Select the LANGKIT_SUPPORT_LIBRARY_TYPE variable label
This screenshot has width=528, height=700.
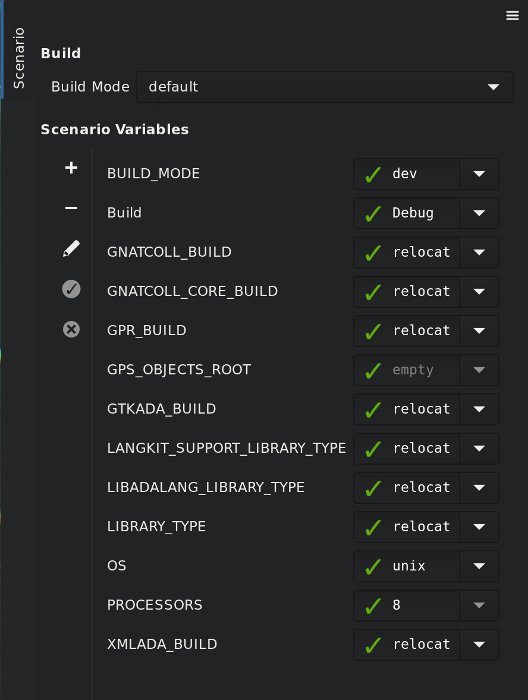[226, 448]
